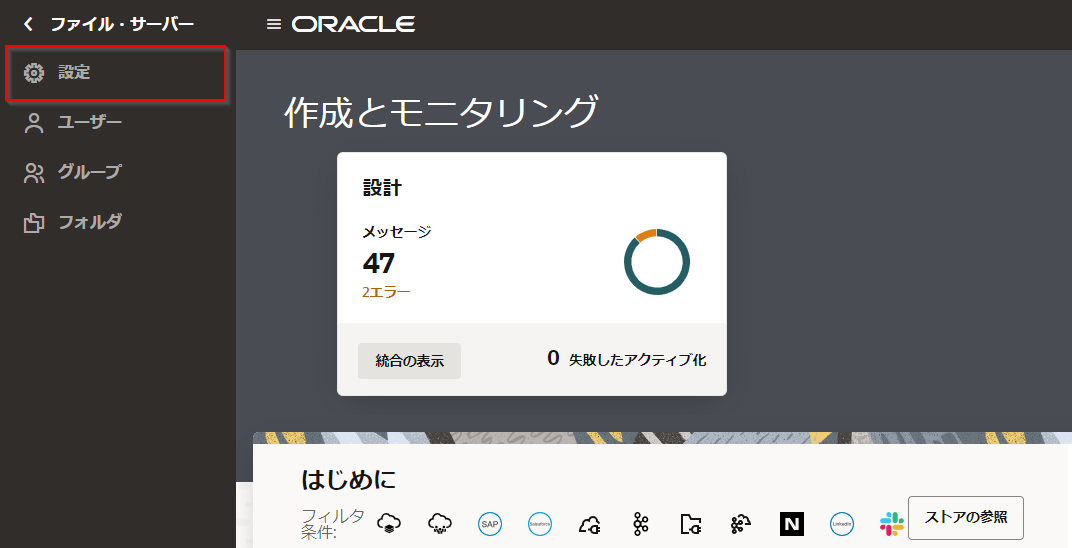Click the 統合の表示 button

coord(409,360)
